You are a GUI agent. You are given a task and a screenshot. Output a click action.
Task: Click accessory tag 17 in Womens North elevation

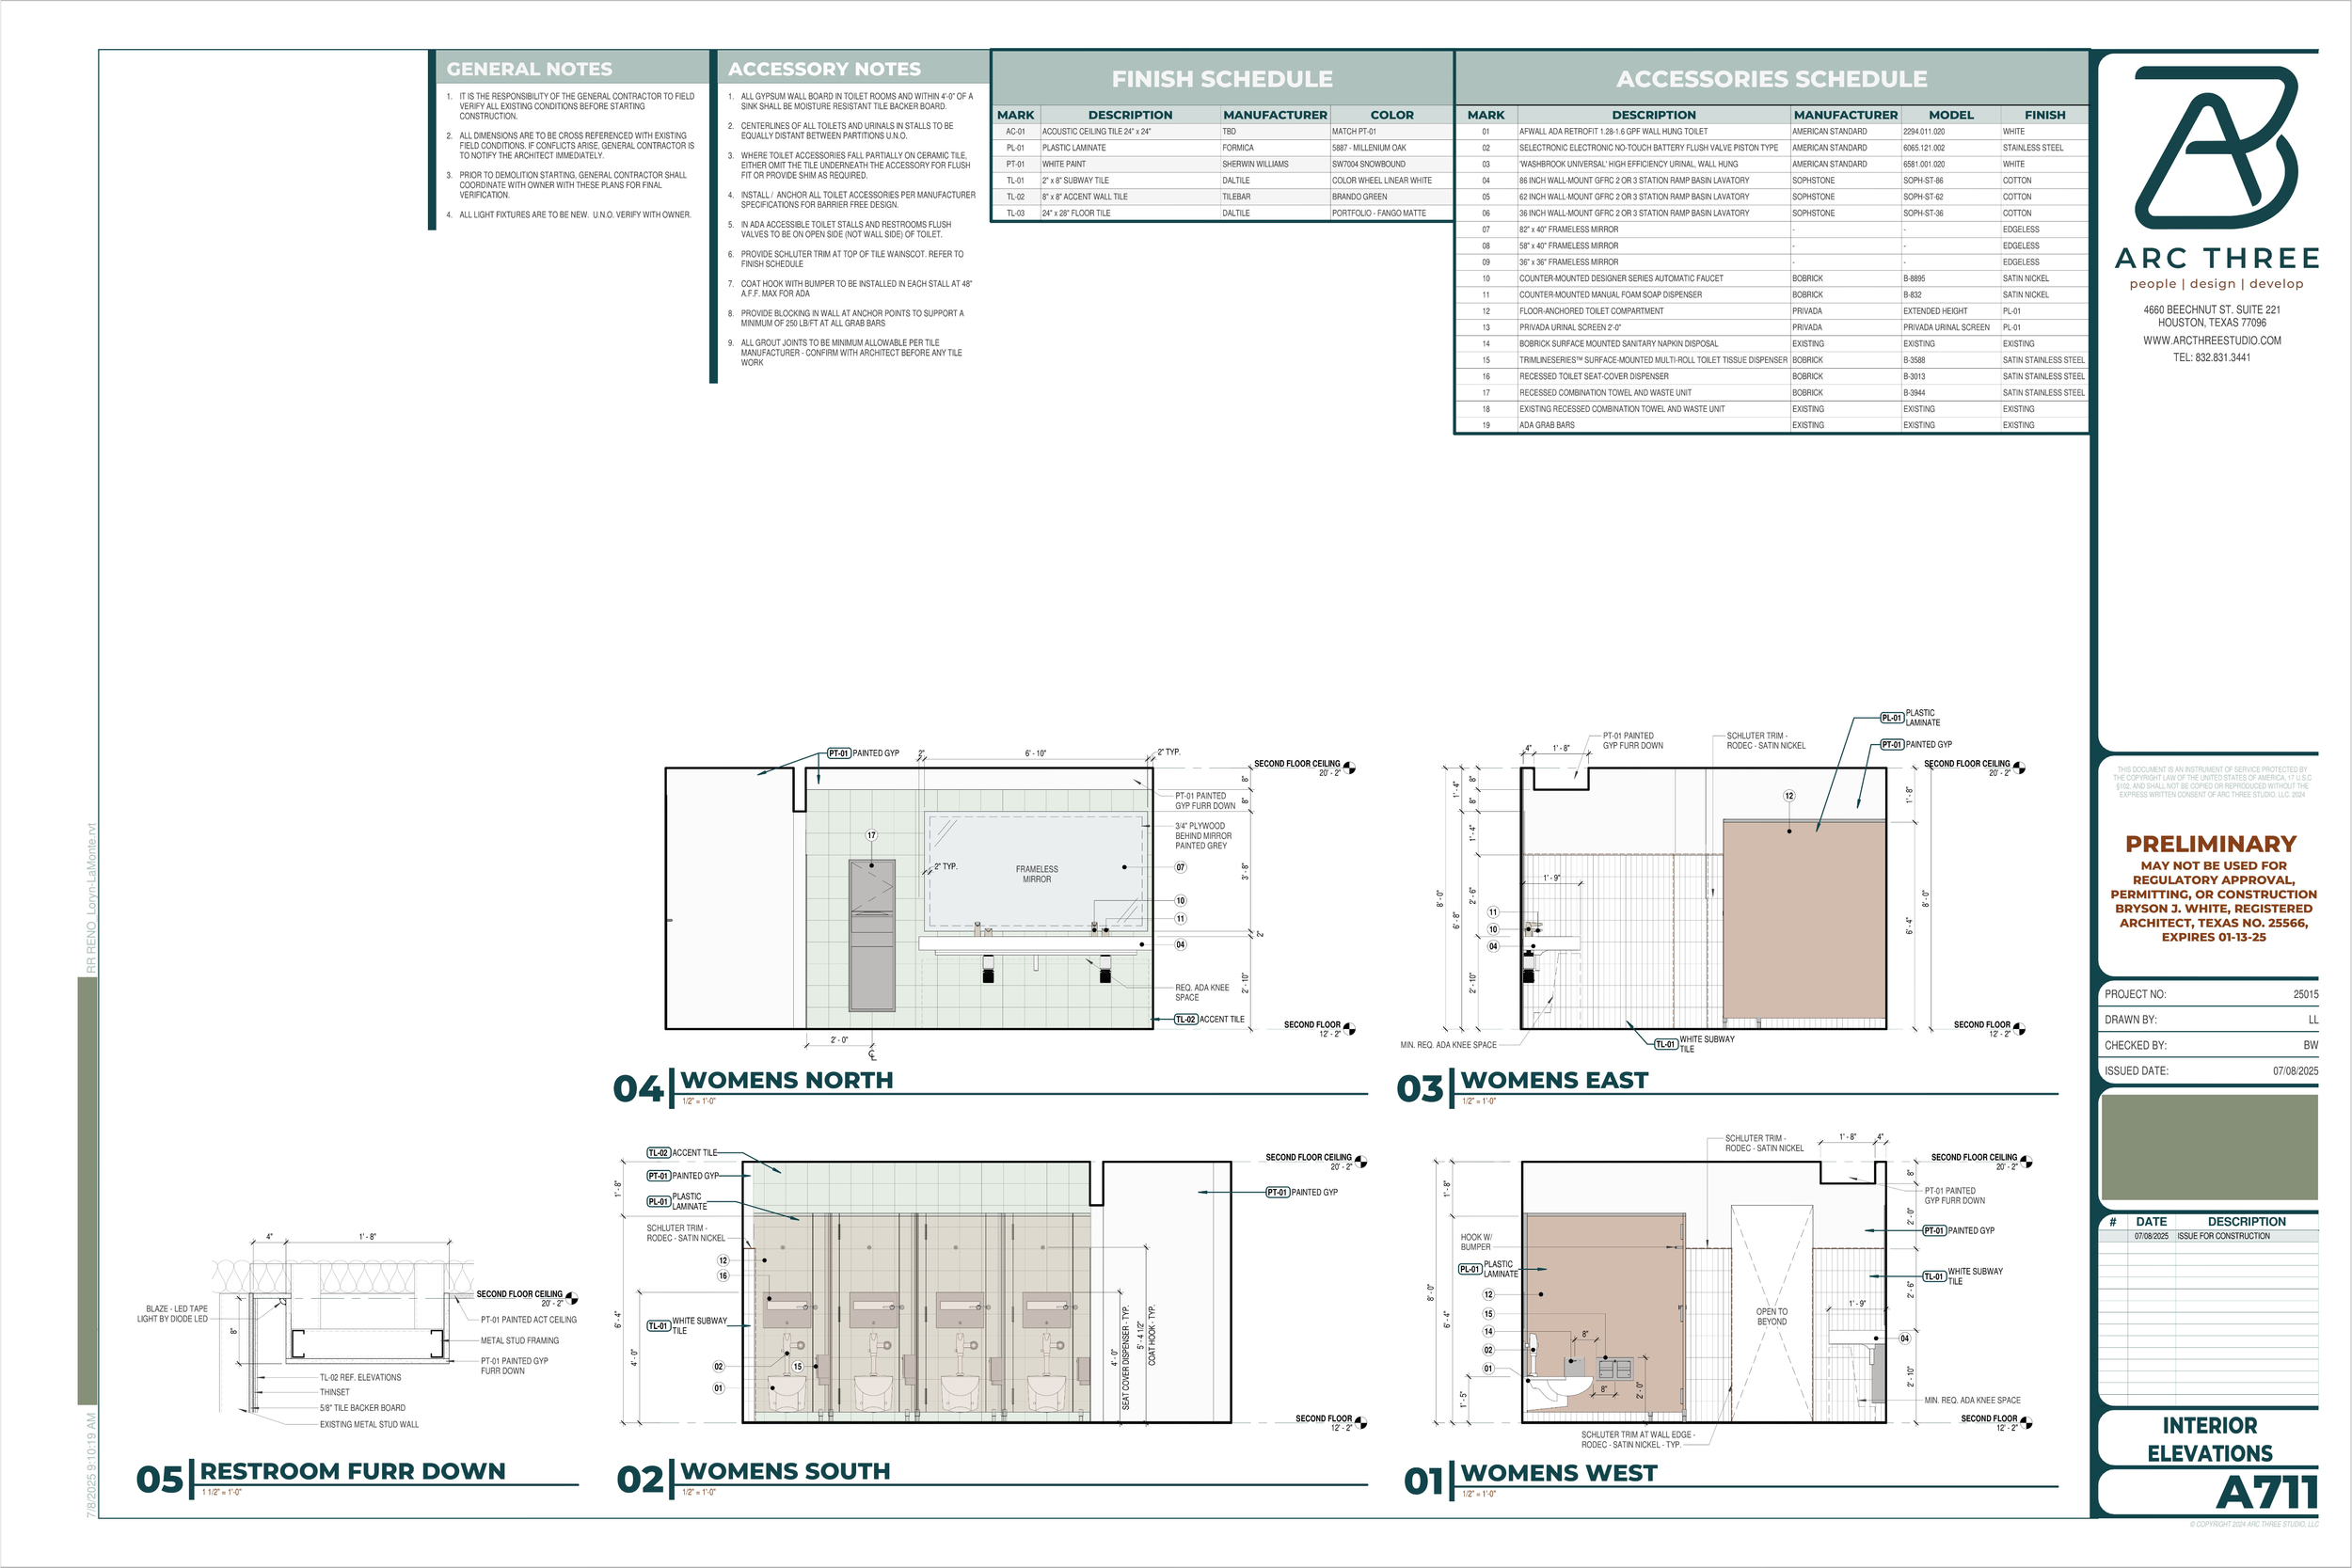click(871, 835)
